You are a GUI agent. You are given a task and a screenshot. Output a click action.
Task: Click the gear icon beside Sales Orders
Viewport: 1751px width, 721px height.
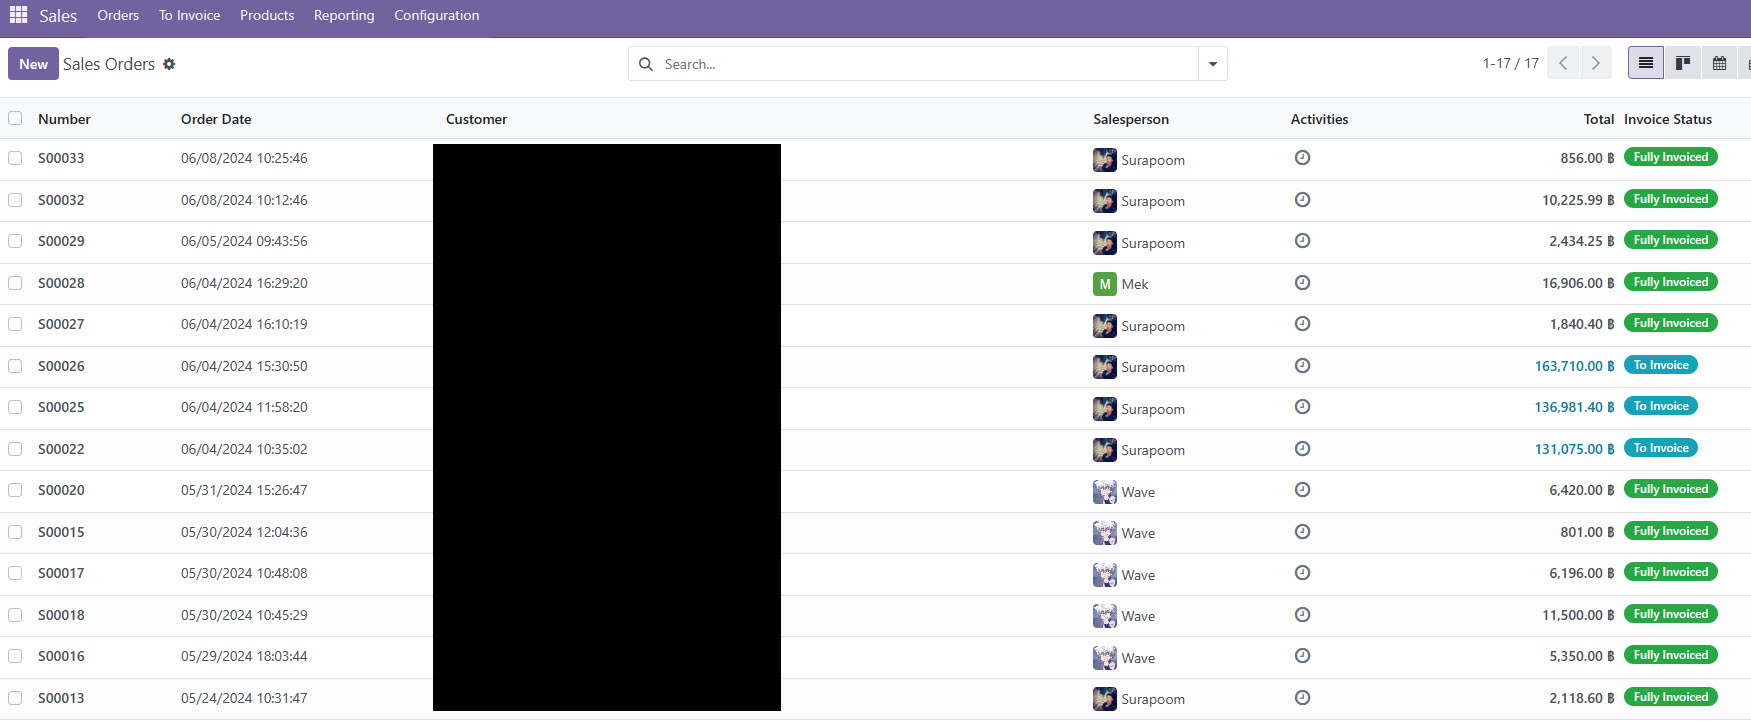coord(169,64)
